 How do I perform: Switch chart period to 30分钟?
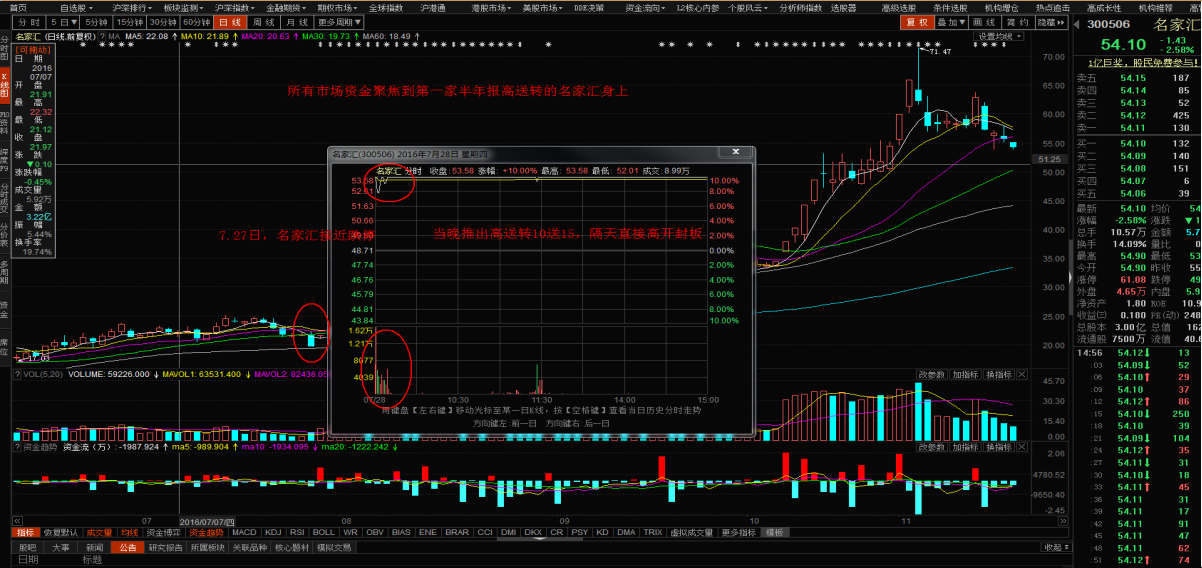click(163, 21)
